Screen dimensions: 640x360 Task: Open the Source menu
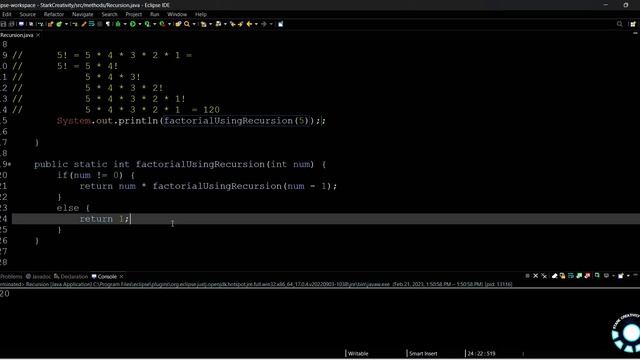tap(28, 14)
